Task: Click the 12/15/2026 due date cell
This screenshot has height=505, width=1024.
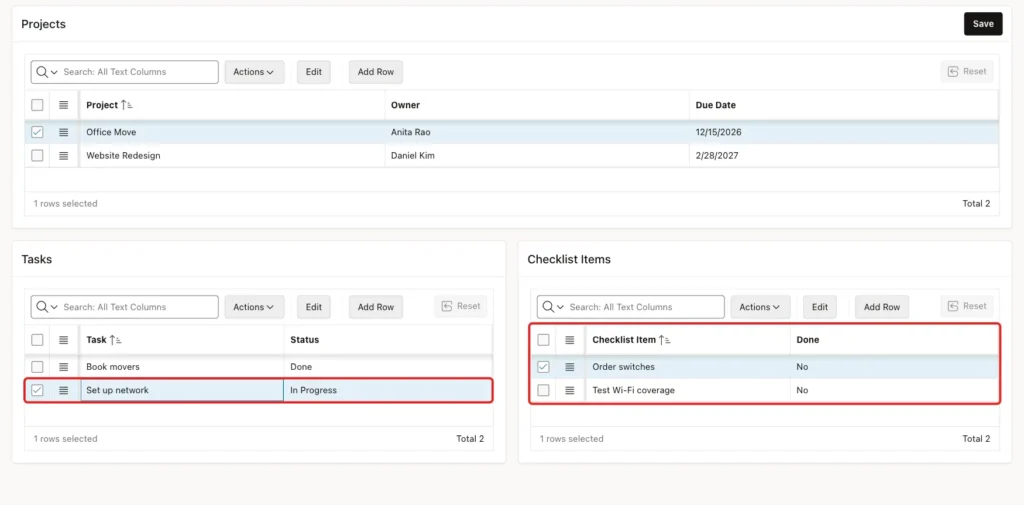Action: [844, 132]
